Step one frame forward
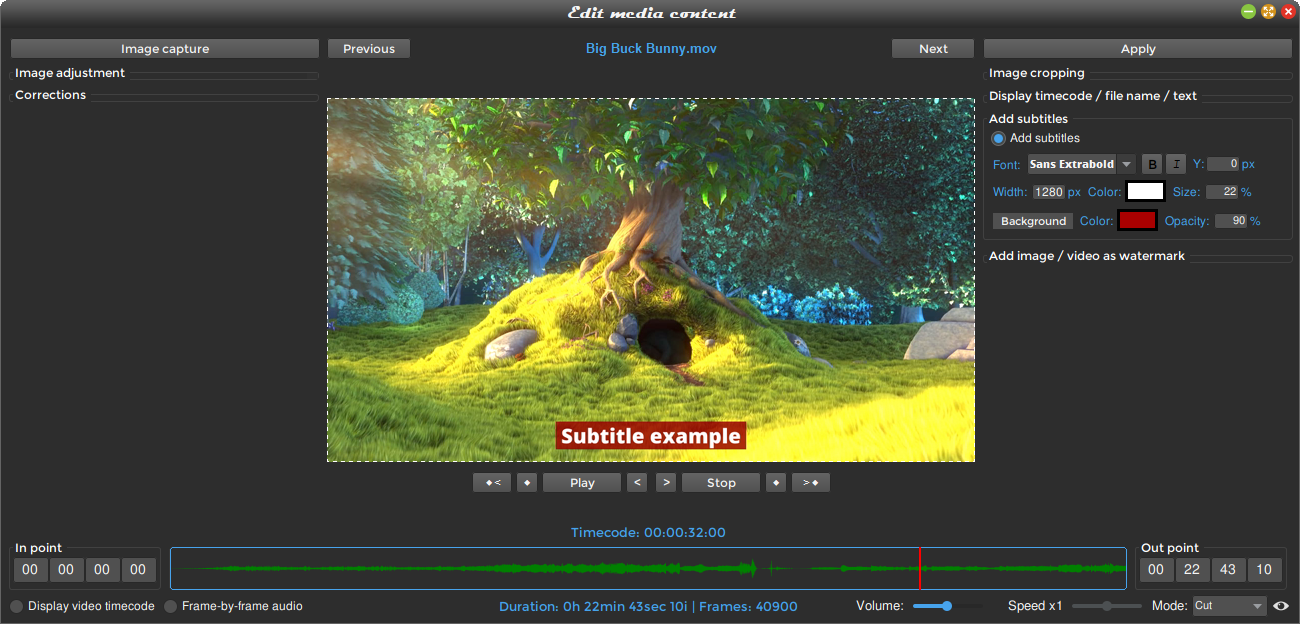The height and width of the screenshot is (624, 1300). pos(665,482)
